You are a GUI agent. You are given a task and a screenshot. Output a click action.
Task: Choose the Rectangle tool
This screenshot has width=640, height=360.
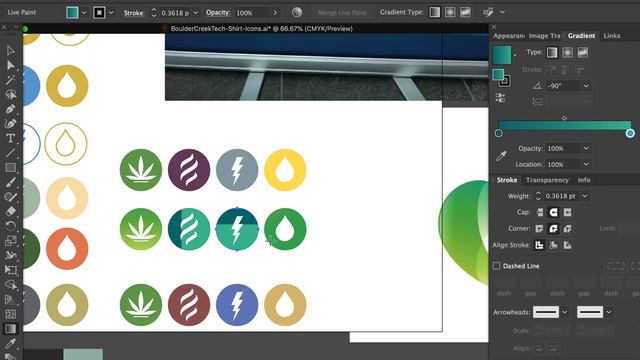pyautogui.click(x=11, y=167)
